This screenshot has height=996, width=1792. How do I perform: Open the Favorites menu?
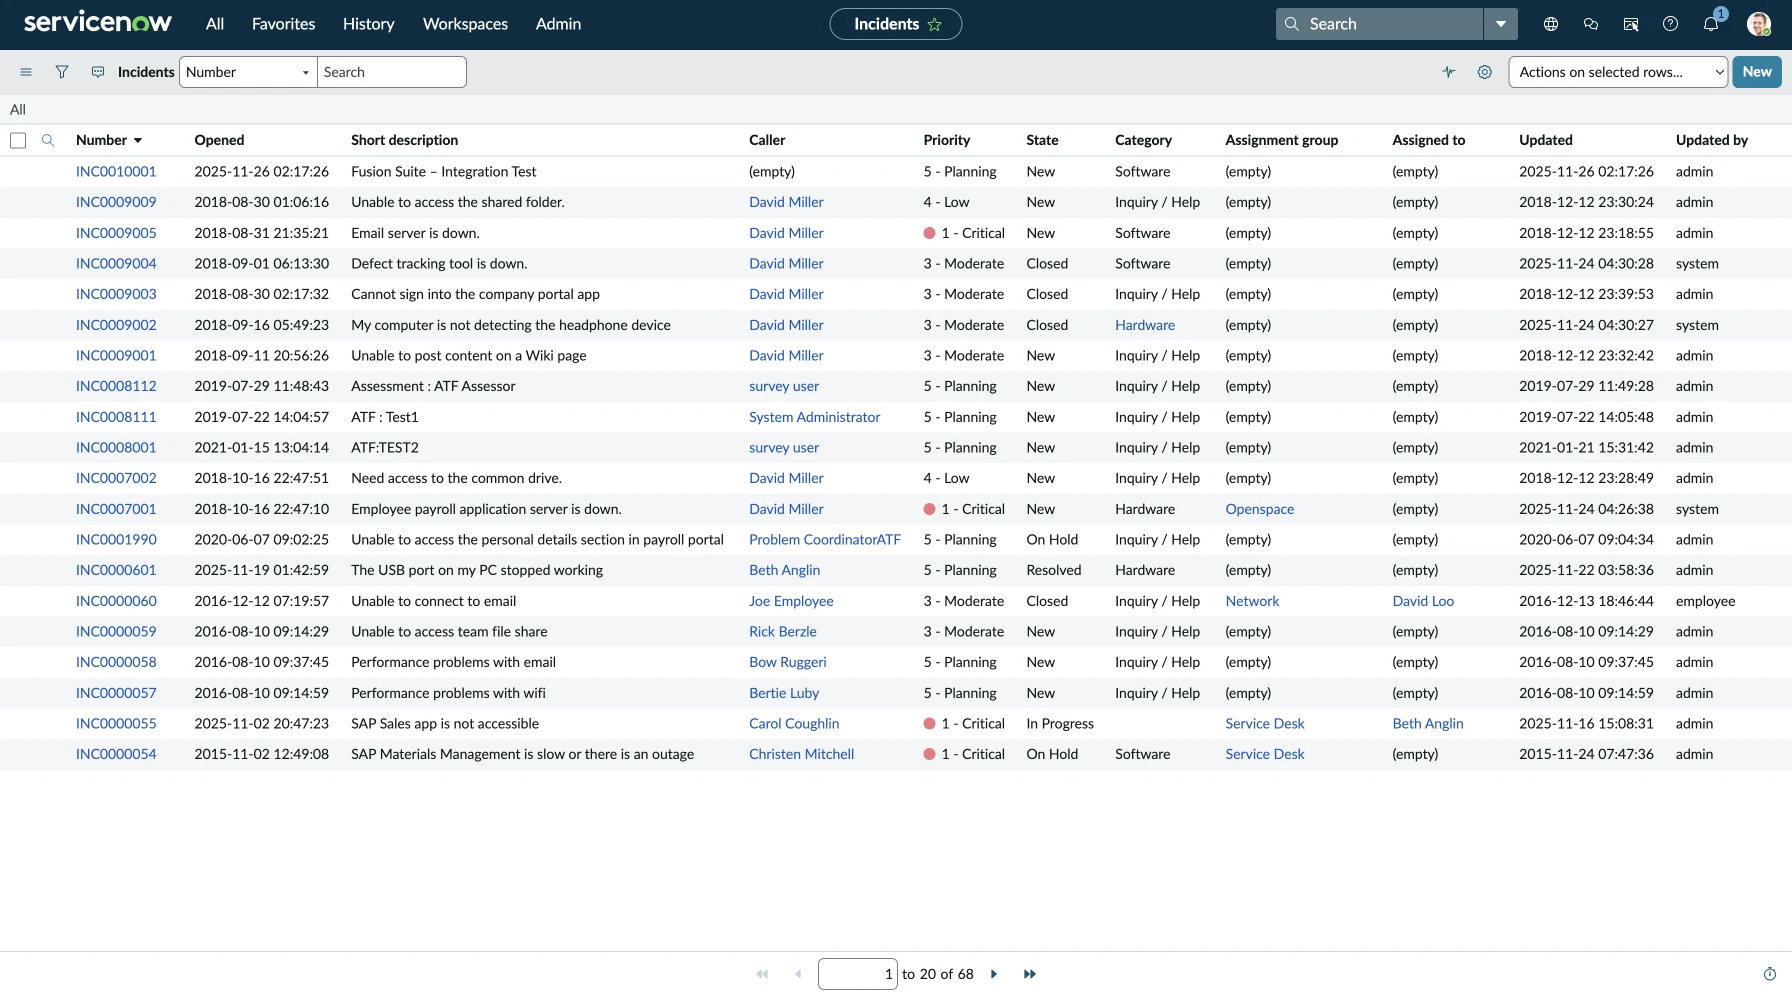[283, 24]
